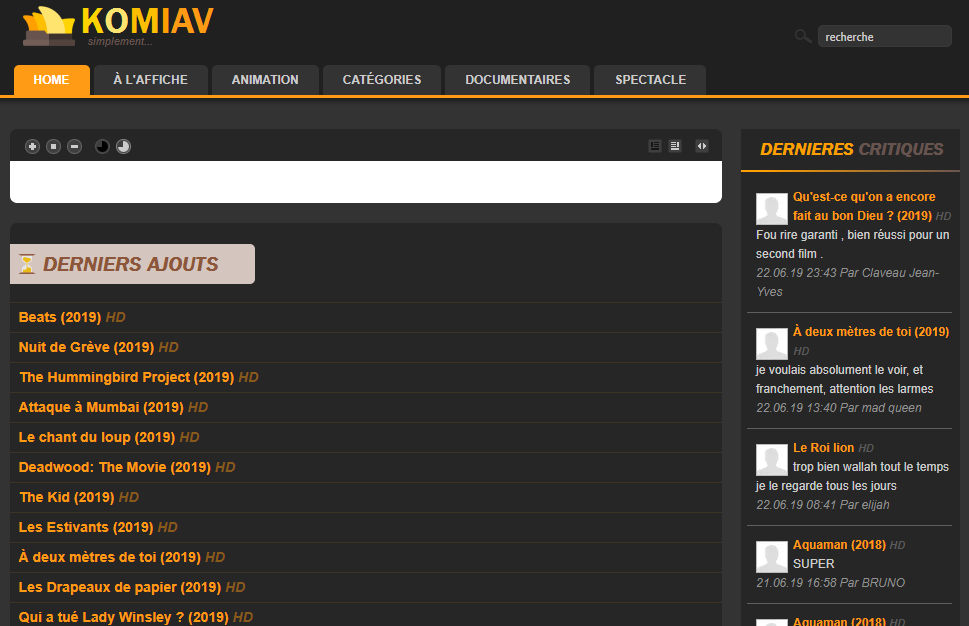Open Les Drapeaux de papier (2019)

point(120,587)
